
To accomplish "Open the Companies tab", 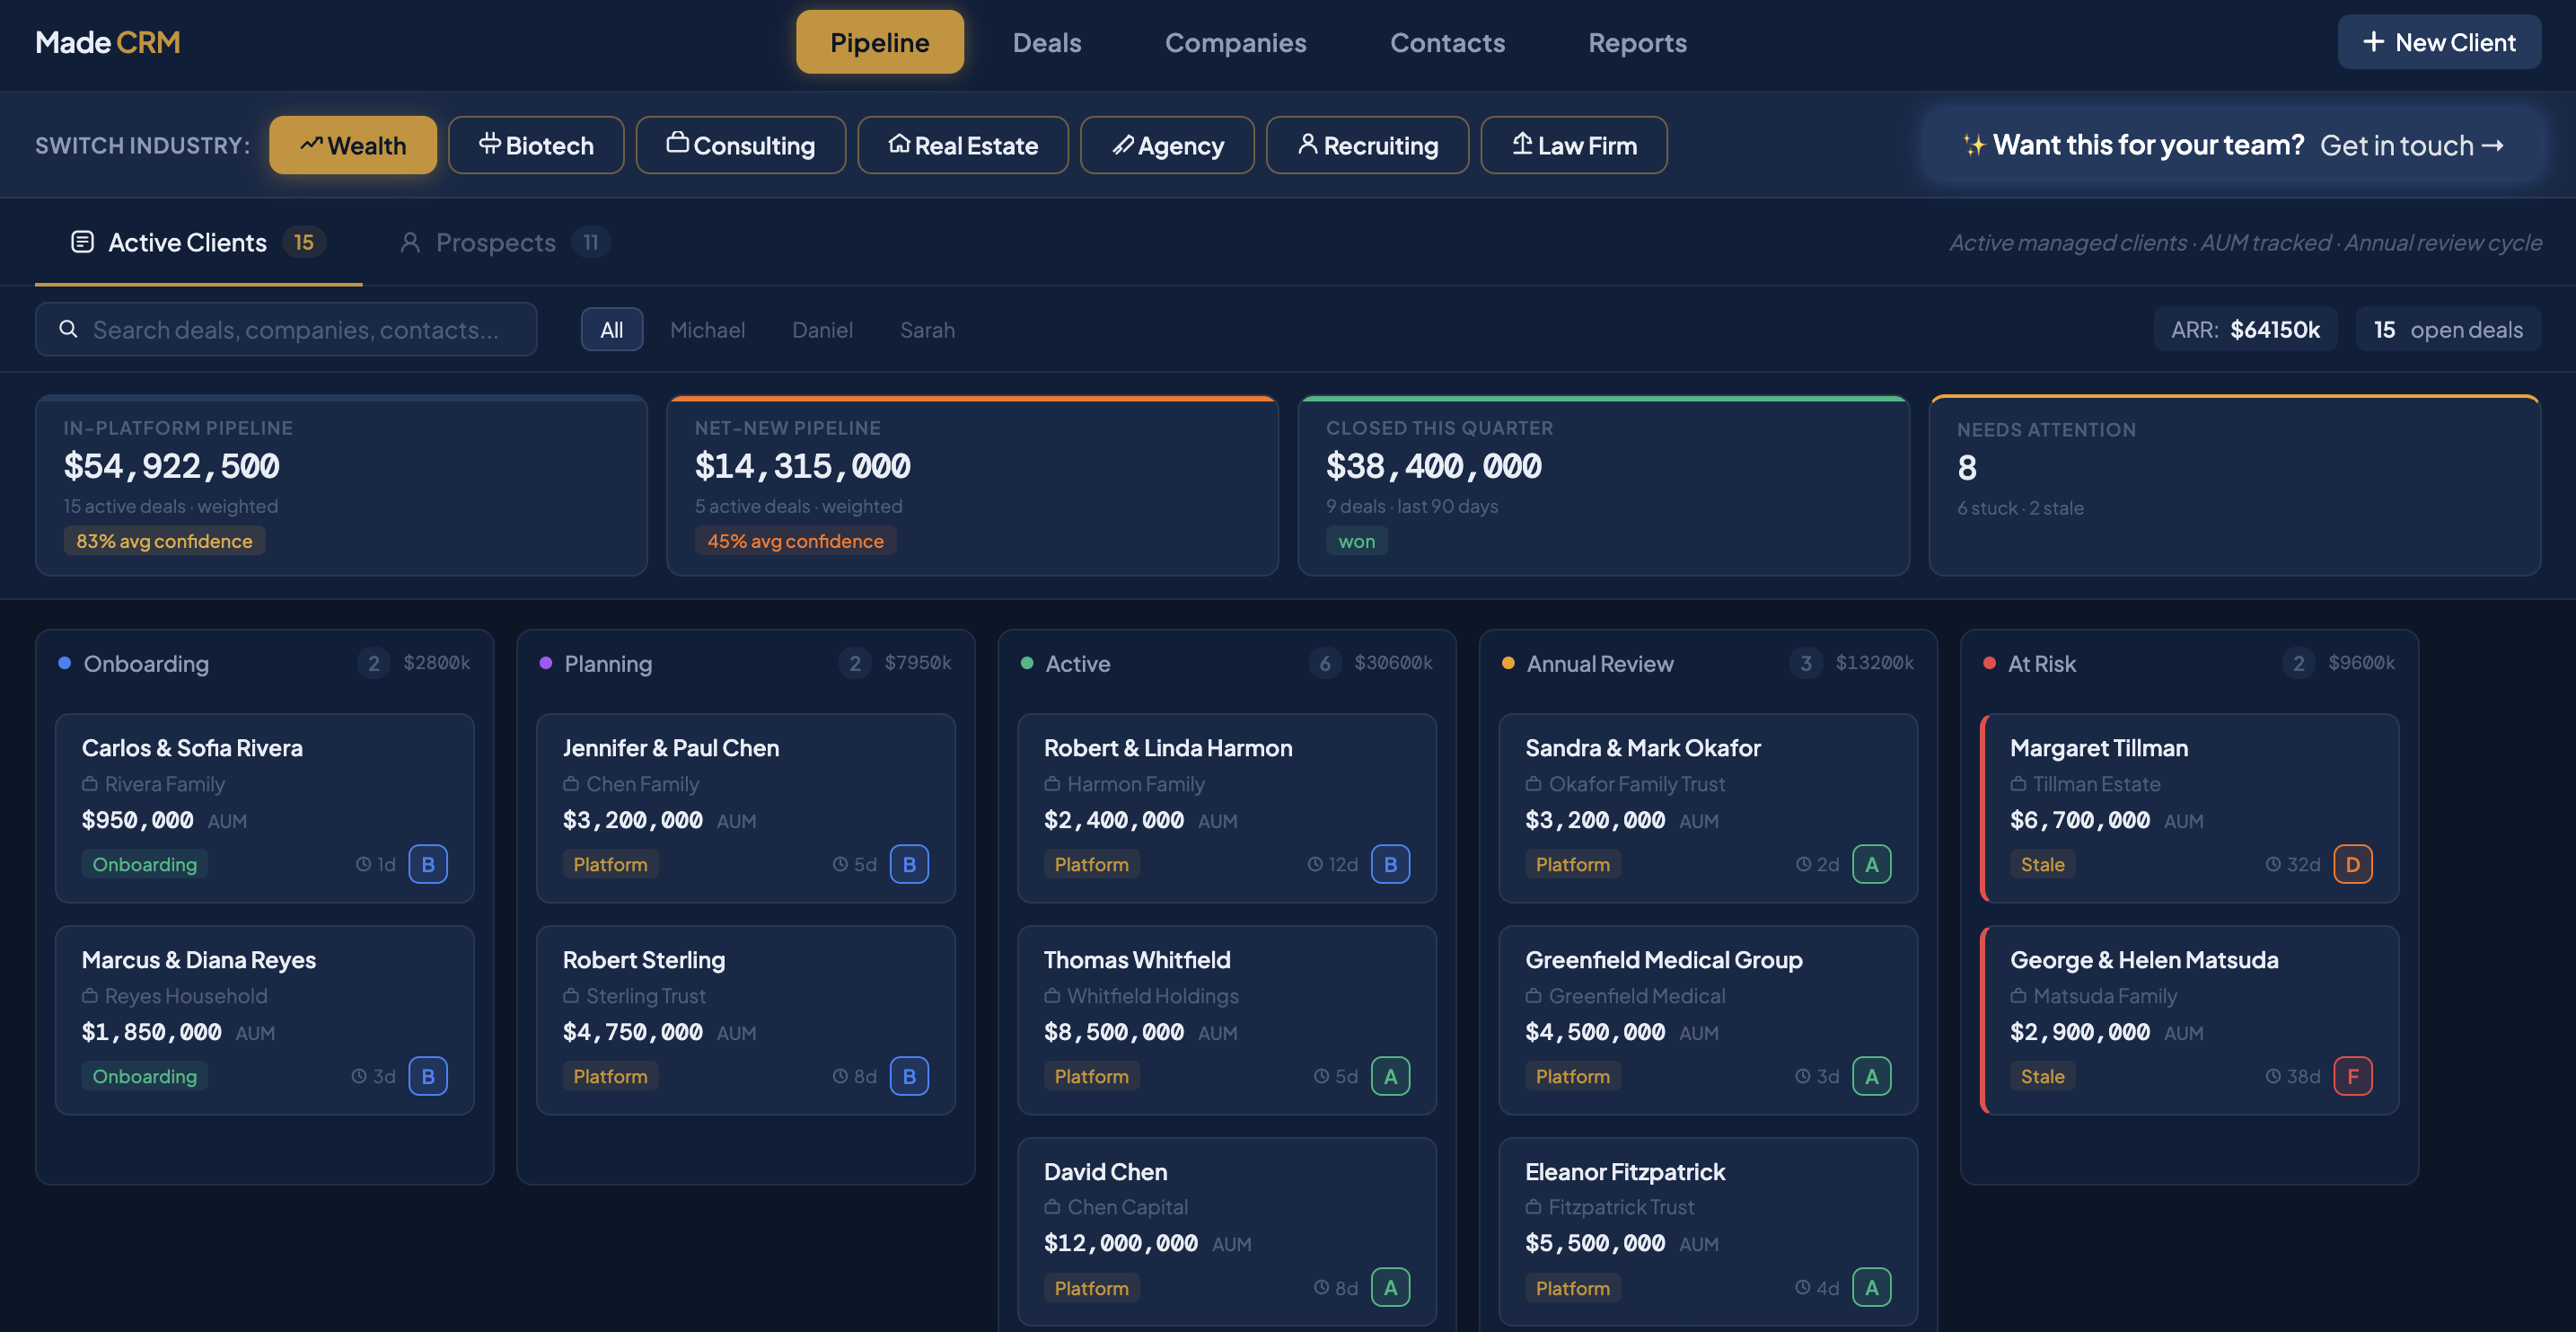I will click(1235, 42).
